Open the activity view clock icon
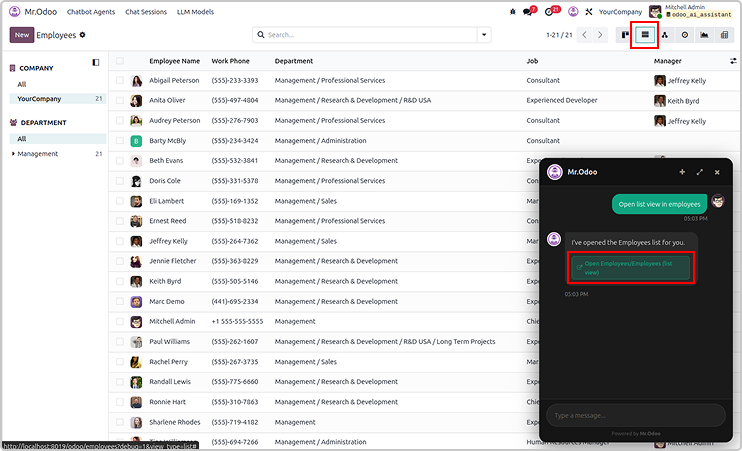The height and width of the screenshot is (451, 742). [685, 35]
